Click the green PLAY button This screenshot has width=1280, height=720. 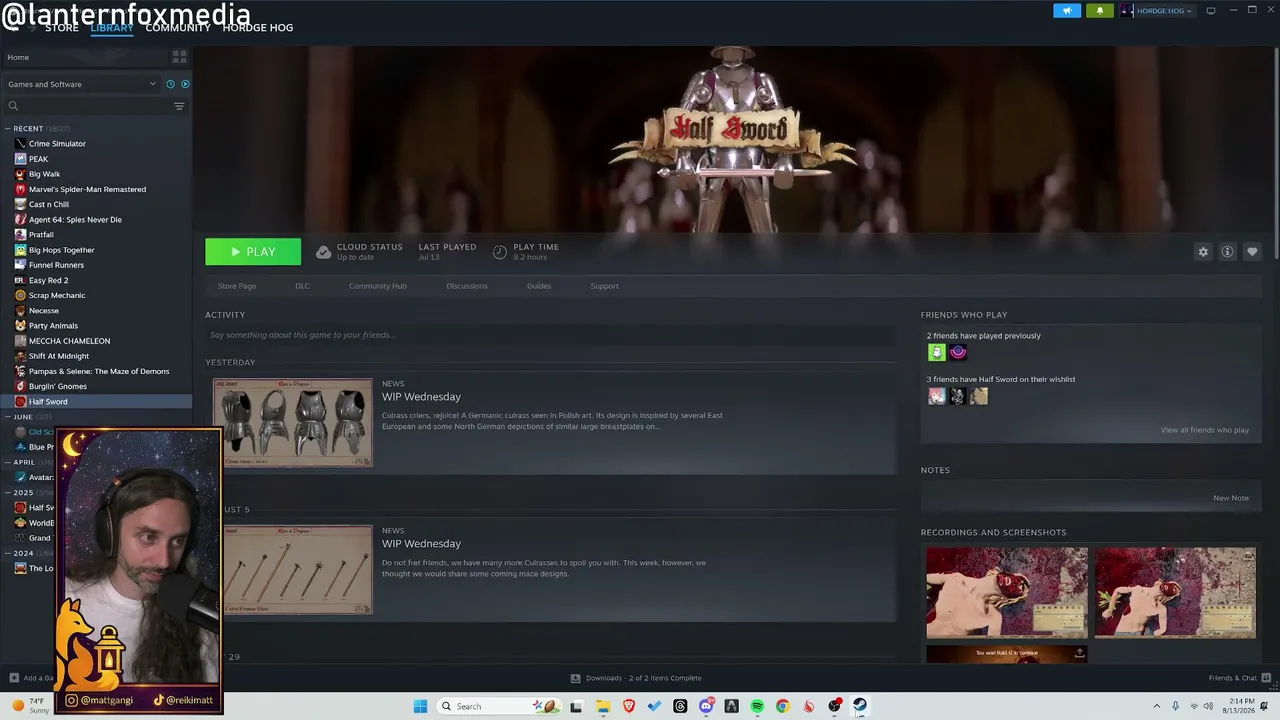pos(253,252)
